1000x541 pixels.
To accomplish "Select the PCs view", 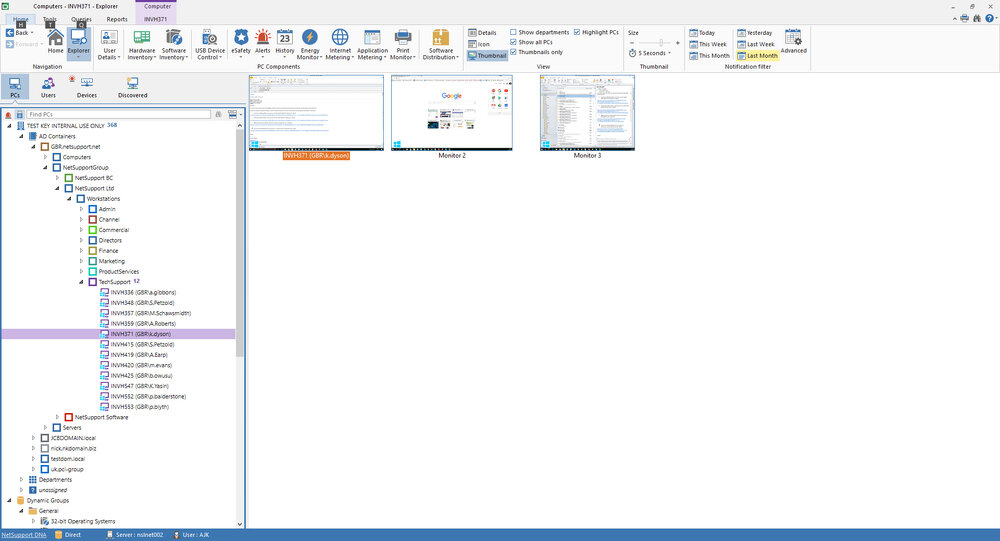I will point(15,87).
